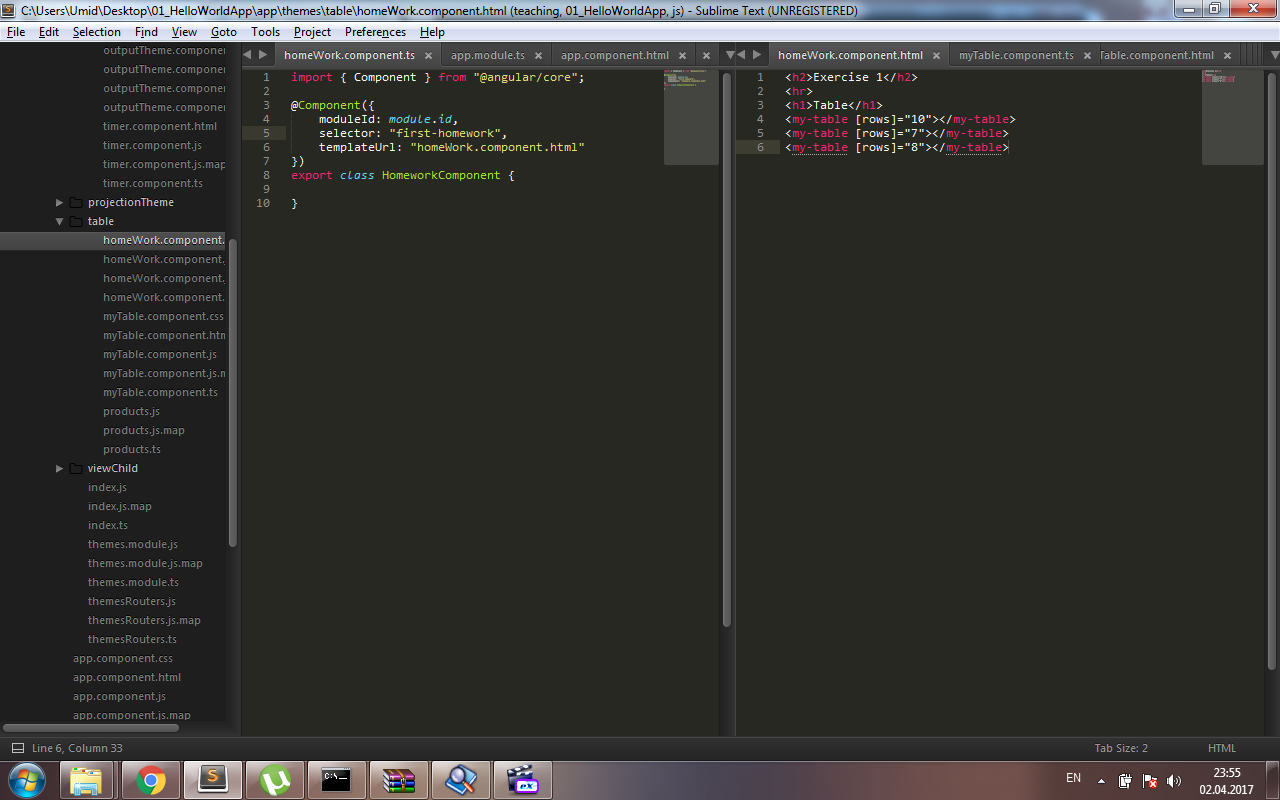Open index.ts in sidebar
1280x800 pixels.
coord(108,525)
